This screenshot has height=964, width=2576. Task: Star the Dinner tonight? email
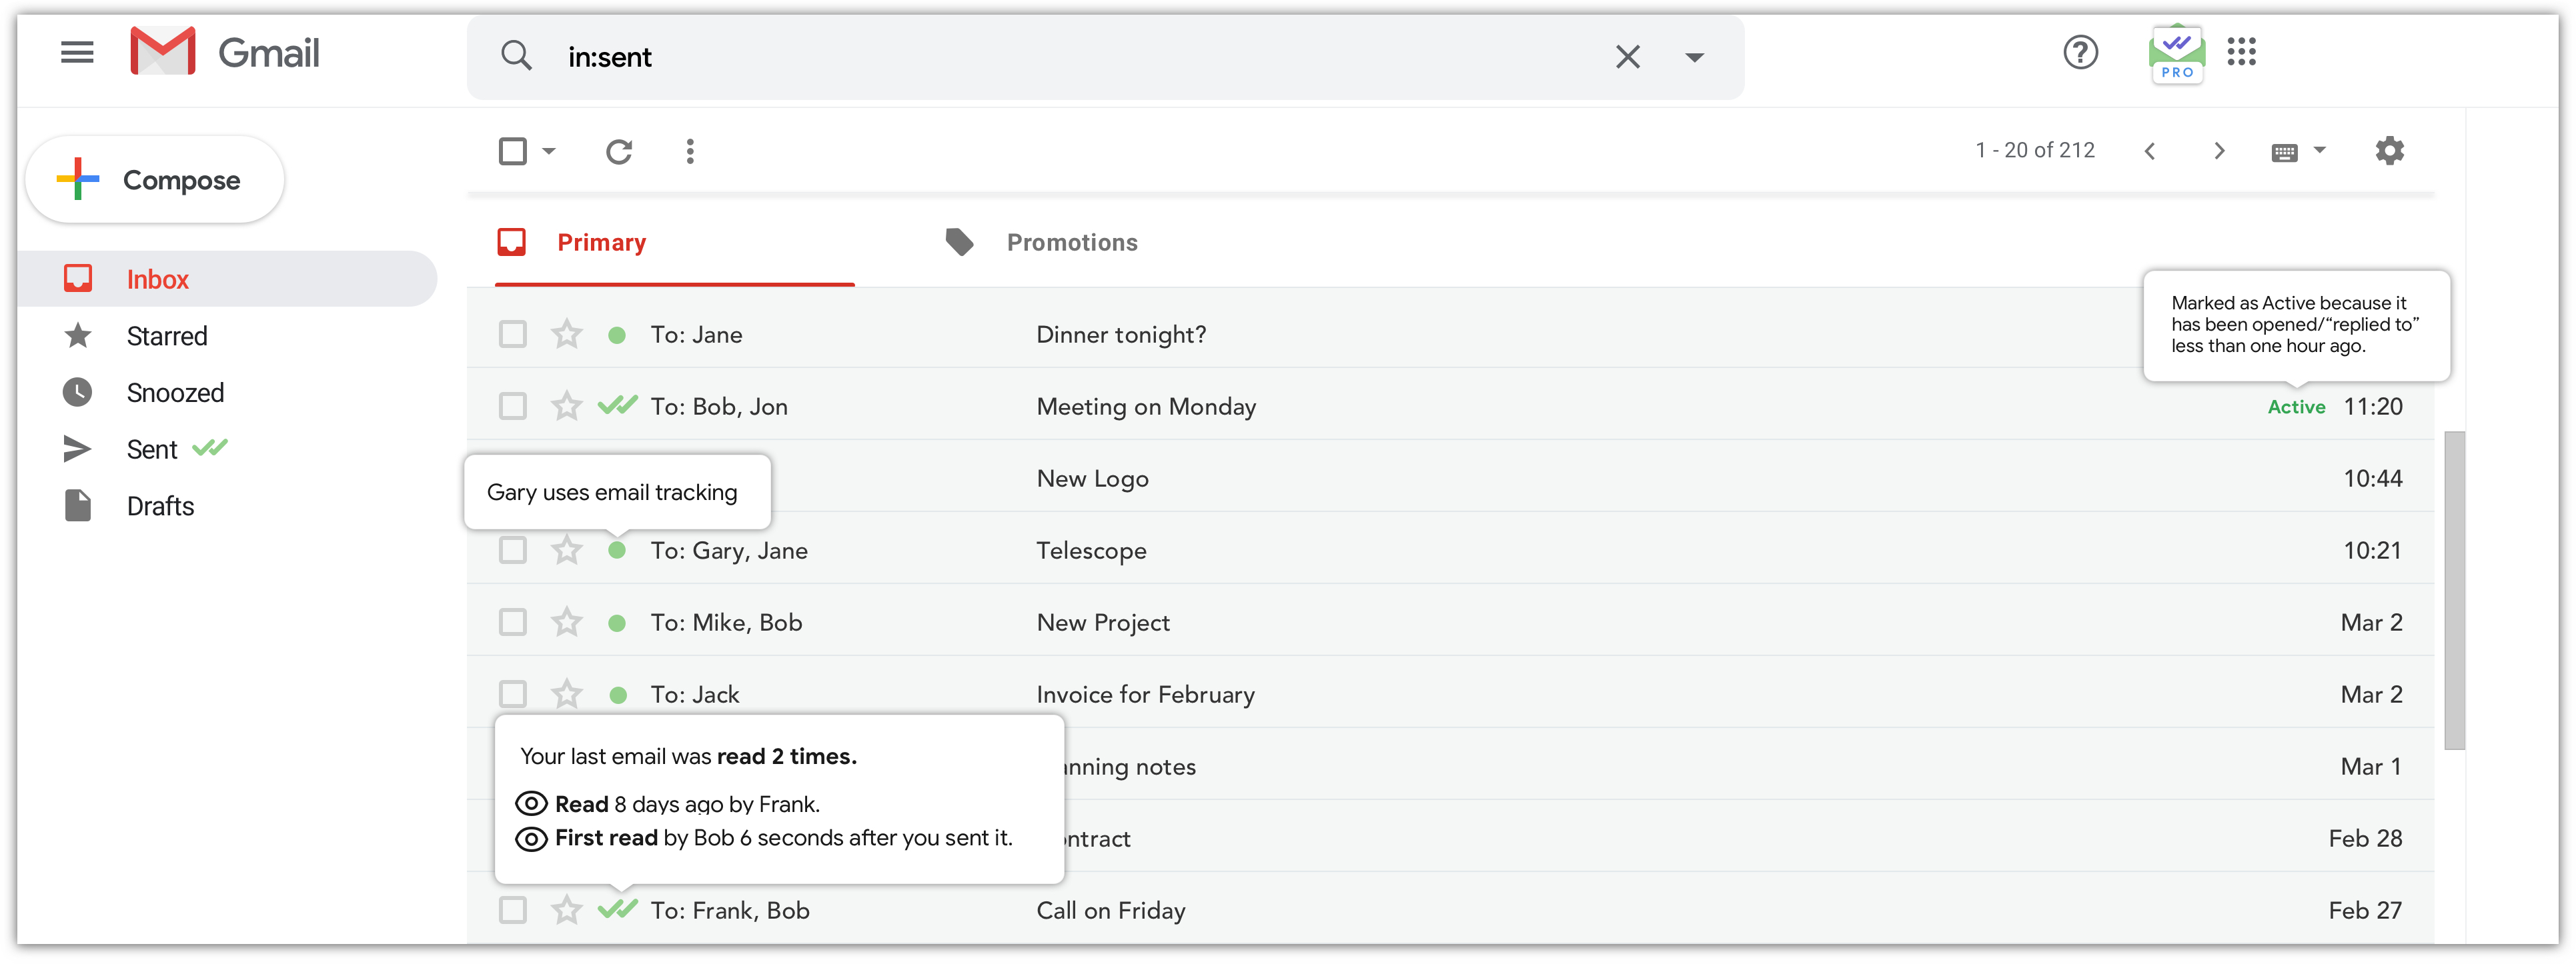point(567,335)
